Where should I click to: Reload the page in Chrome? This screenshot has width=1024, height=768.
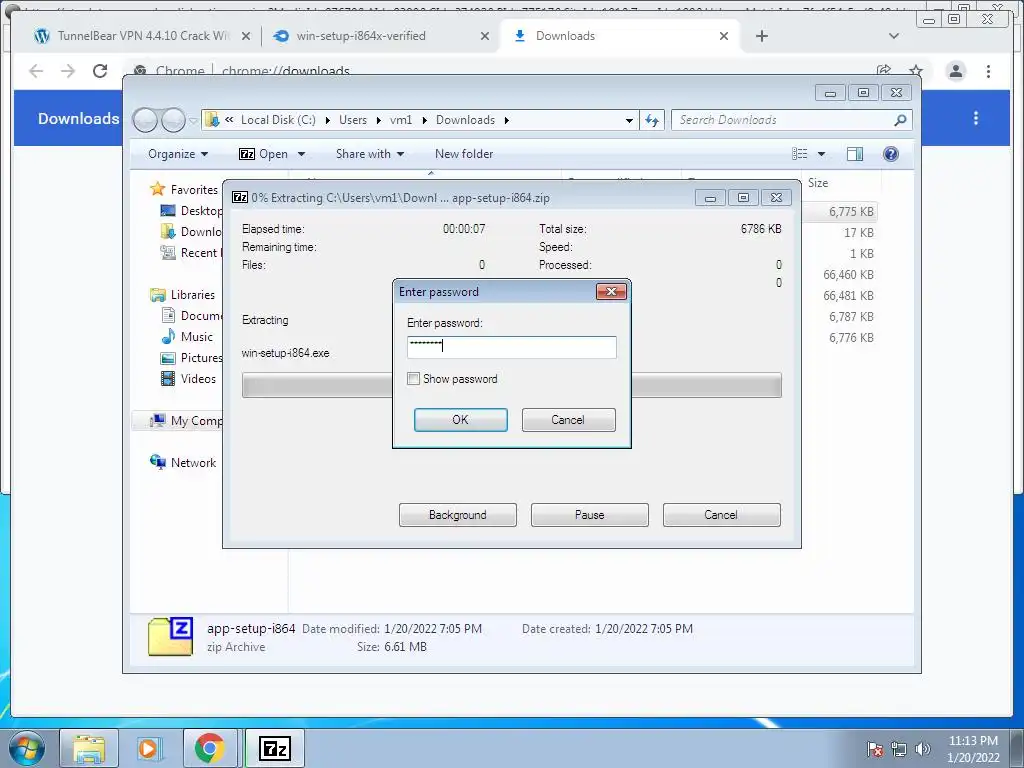tap(100, 71)
